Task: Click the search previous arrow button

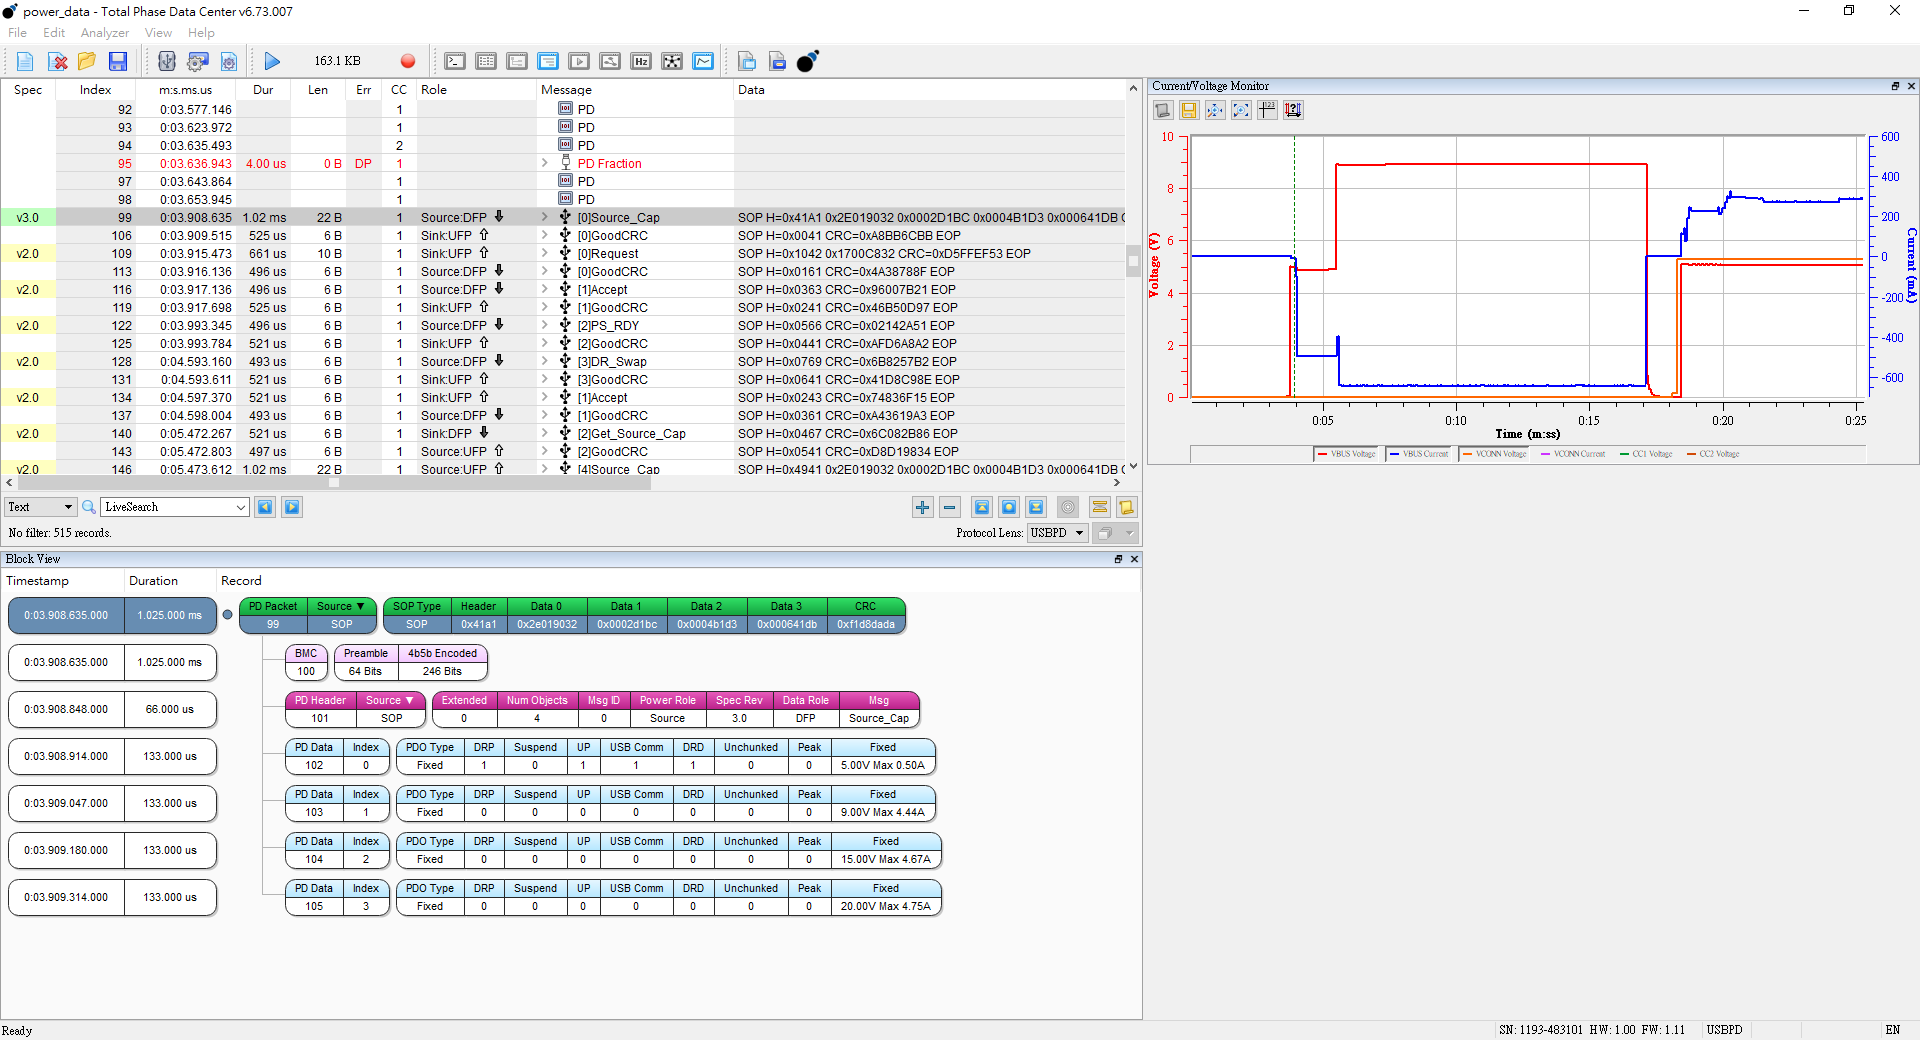Action: click(265, 507)
